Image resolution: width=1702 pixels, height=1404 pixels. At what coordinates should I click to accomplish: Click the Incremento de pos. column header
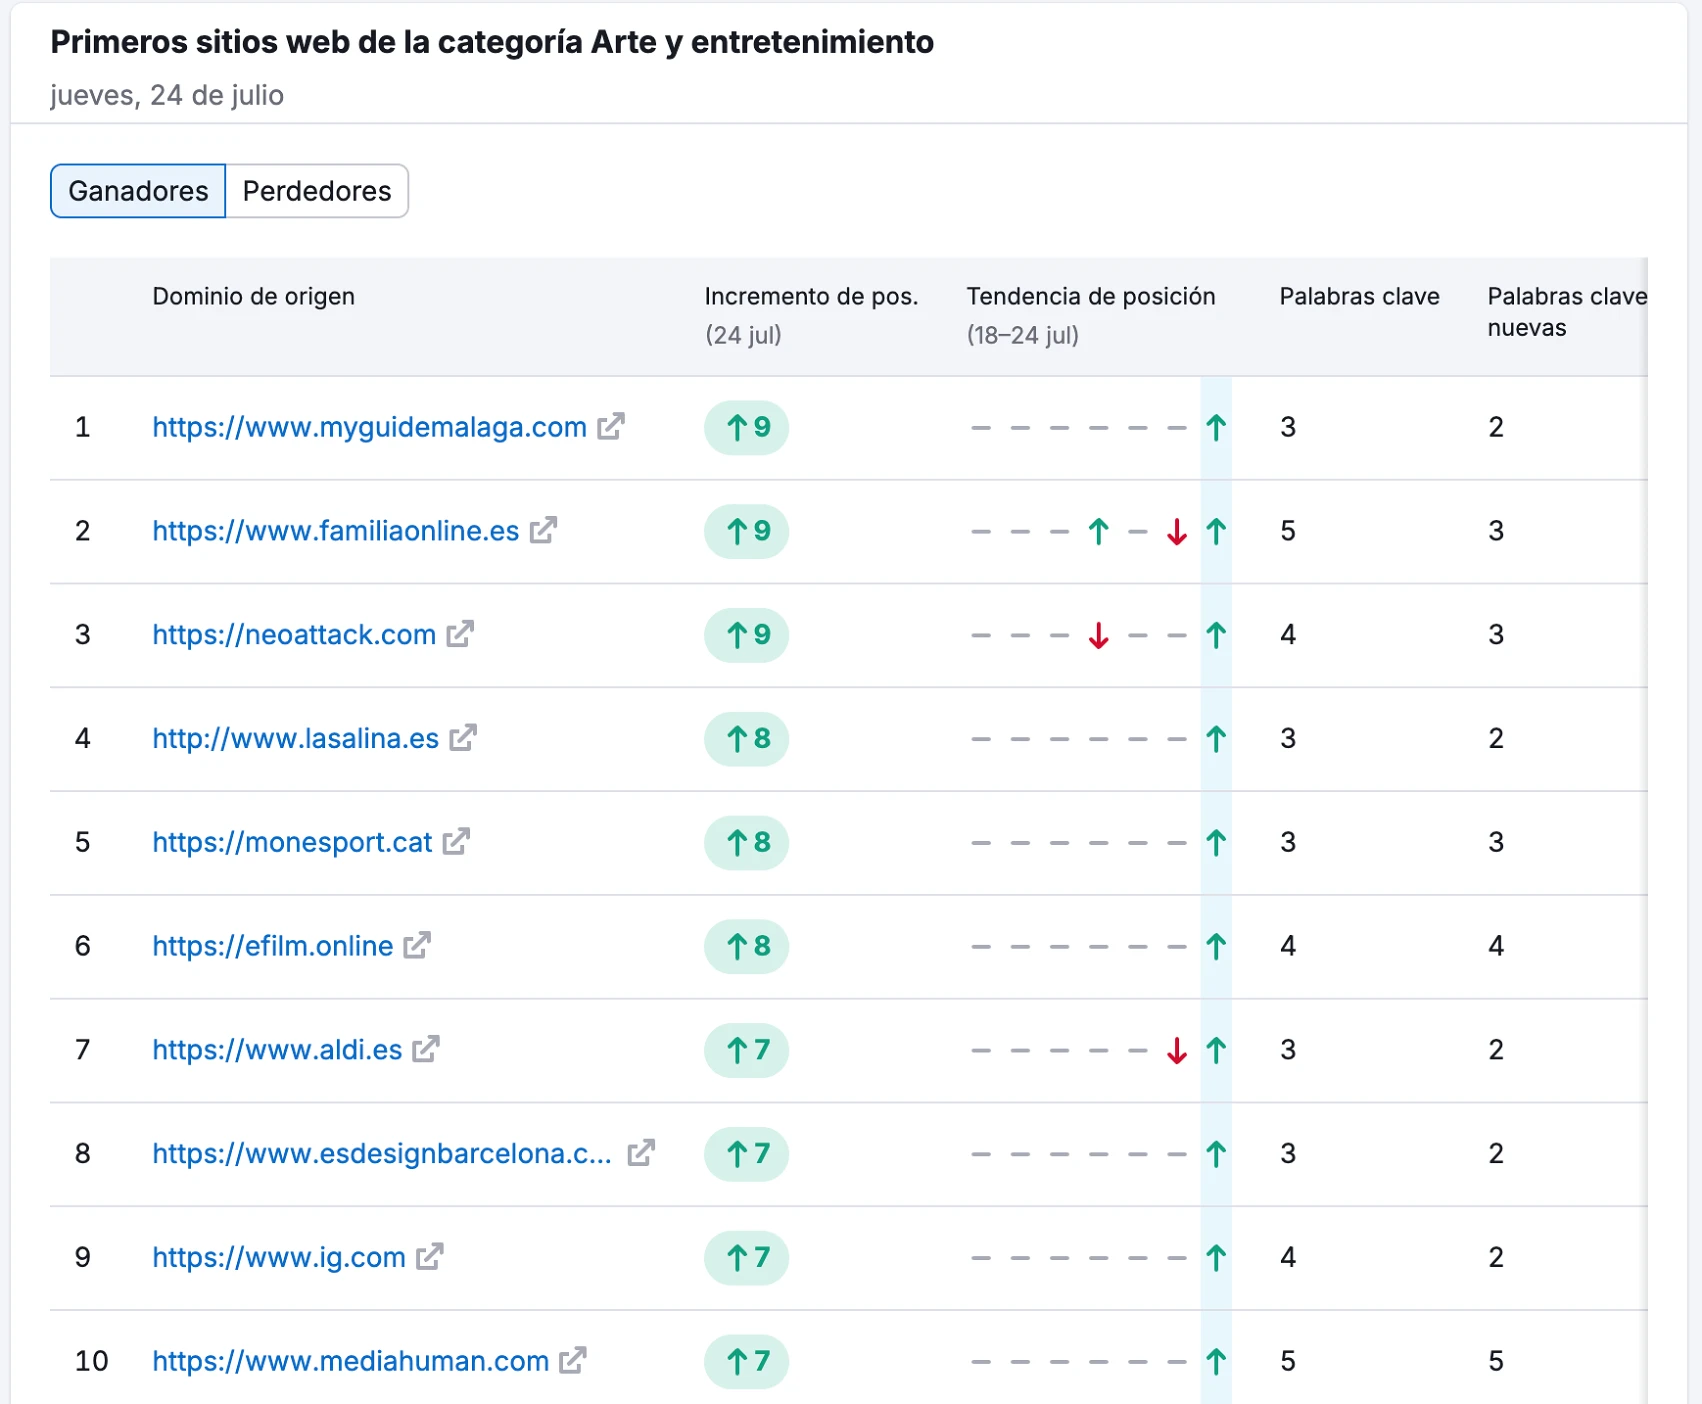click(810, 297)
